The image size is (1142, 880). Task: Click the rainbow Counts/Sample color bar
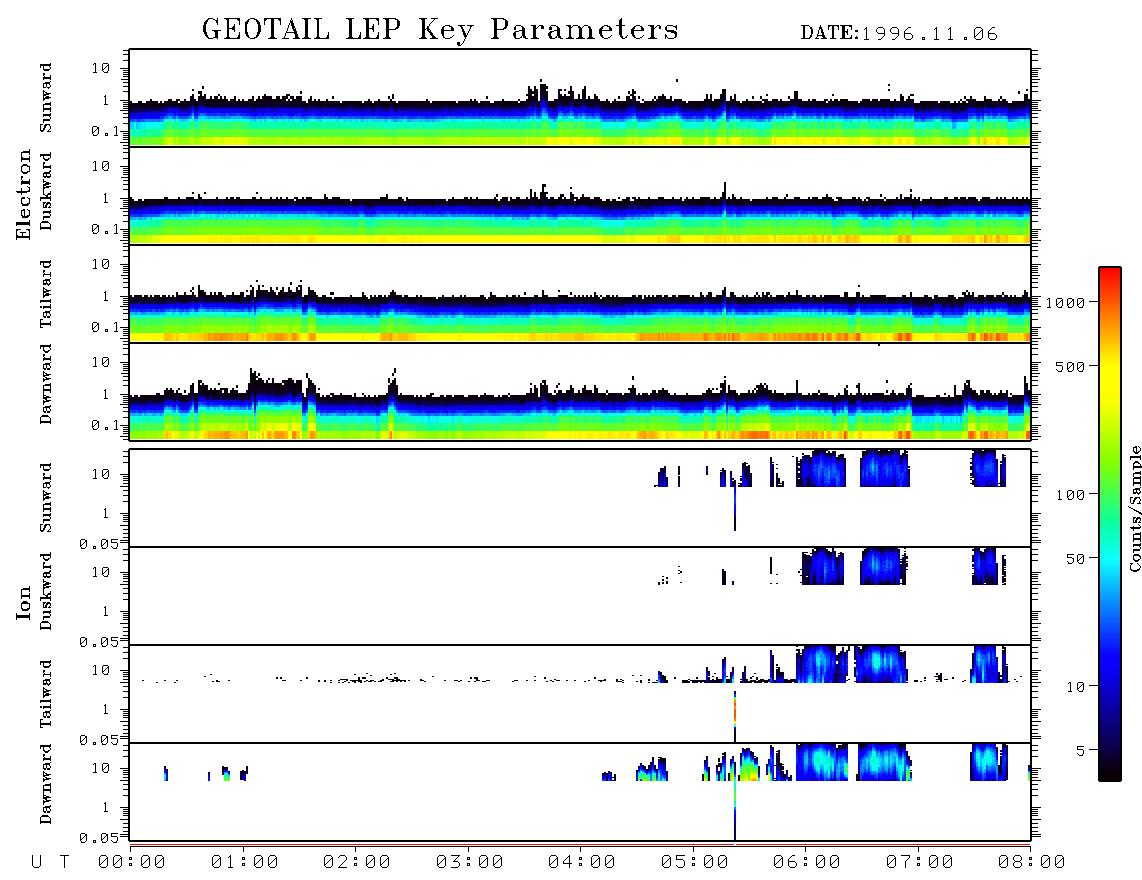pos(1110,524)
